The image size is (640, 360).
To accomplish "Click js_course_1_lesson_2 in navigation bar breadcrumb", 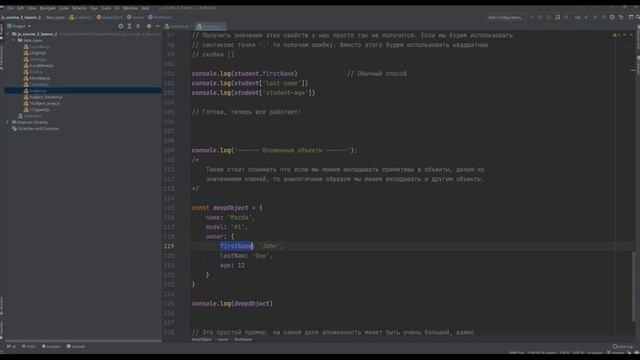I will [x=21, y=18].
